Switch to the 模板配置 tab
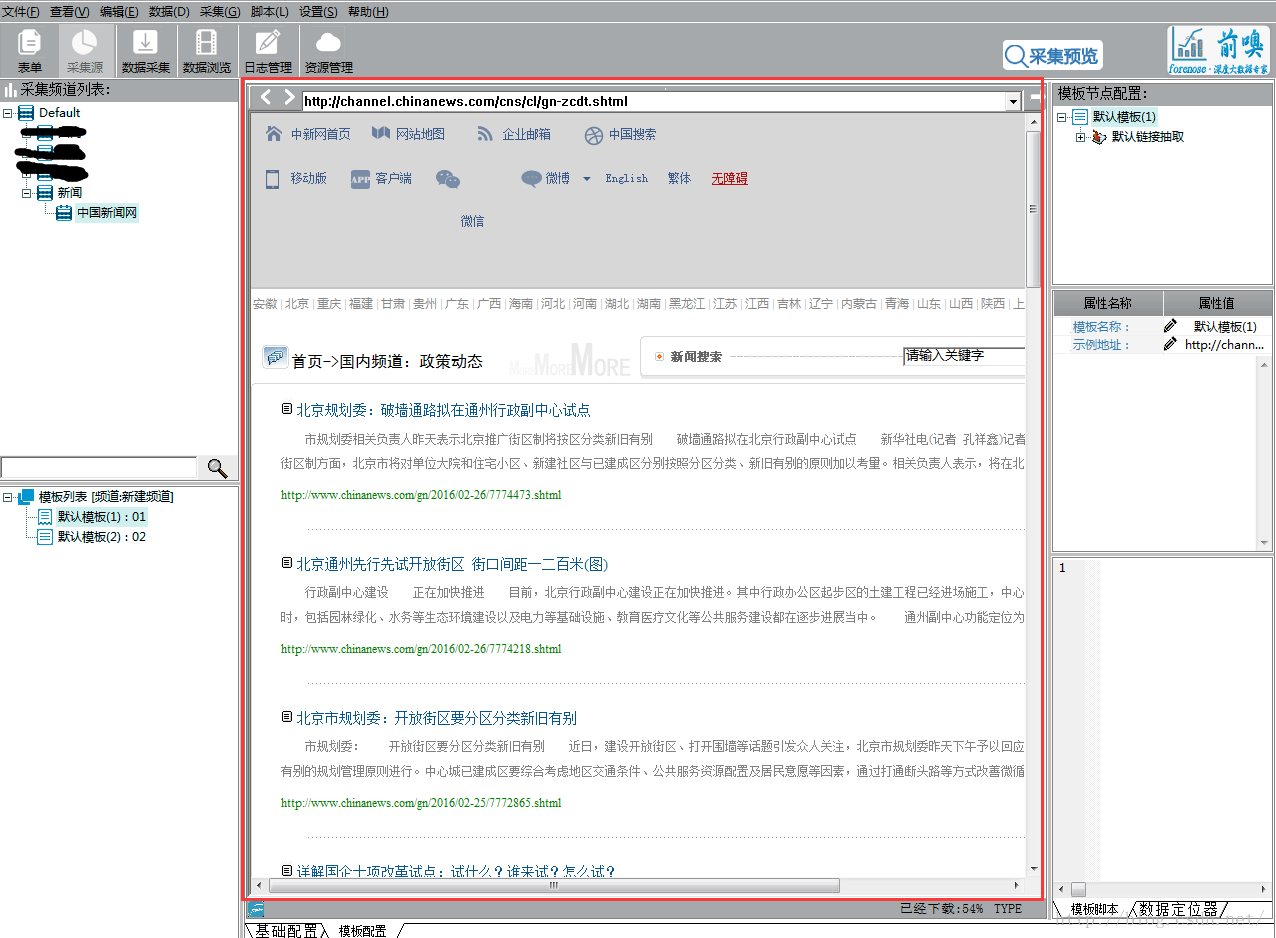The height and width of the screenshot is (938, 1276). (363, 930)
